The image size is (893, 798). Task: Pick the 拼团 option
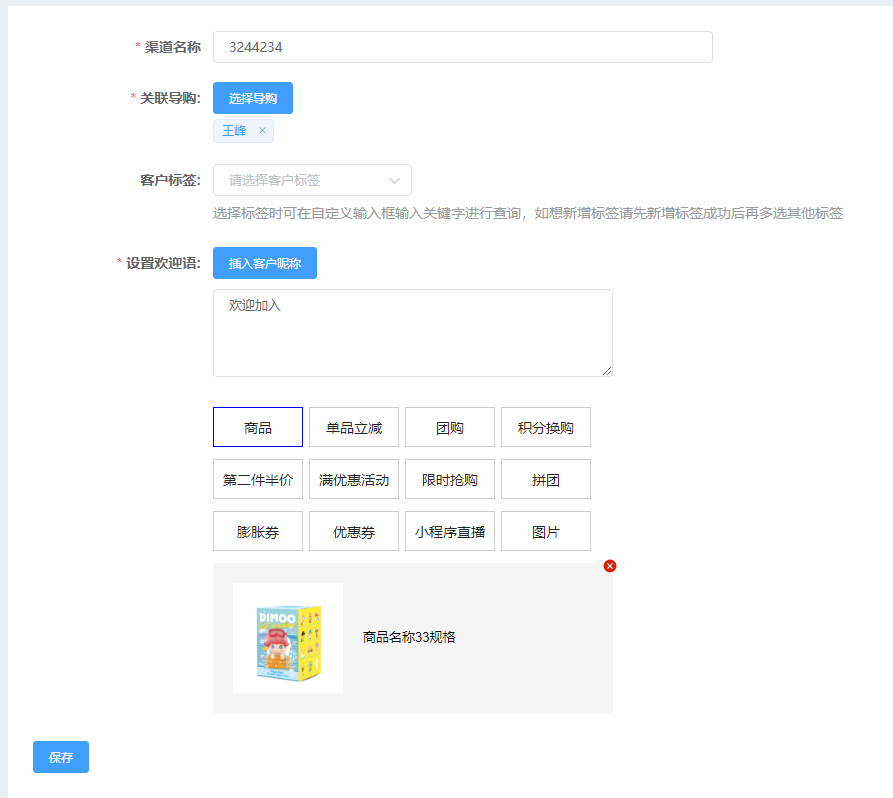545,479
